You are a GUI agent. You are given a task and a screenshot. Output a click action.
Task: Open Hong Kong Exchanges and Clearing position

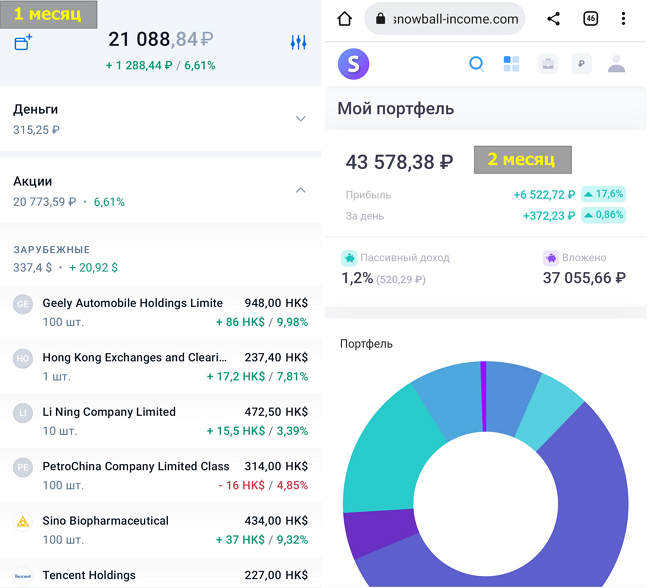tap(160, 366)
